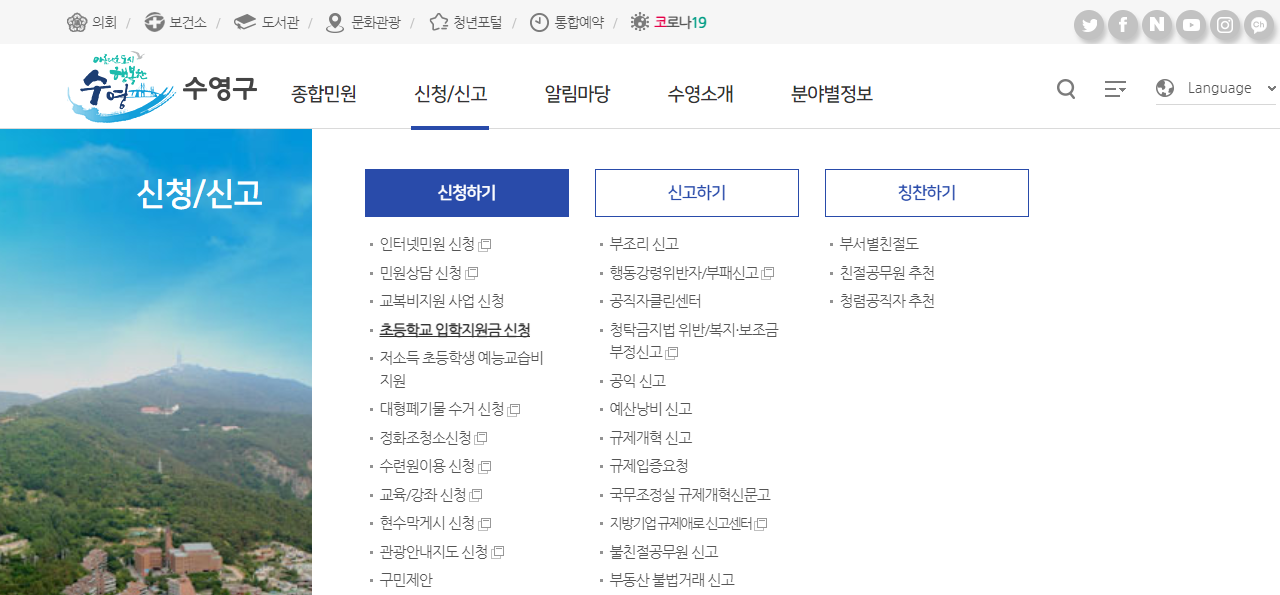This screenshot has height=595, width=1280.
Task: Open the Kakao Channel 'Ch' icon
Action: pyautogui.click(x=1257, y=25)
